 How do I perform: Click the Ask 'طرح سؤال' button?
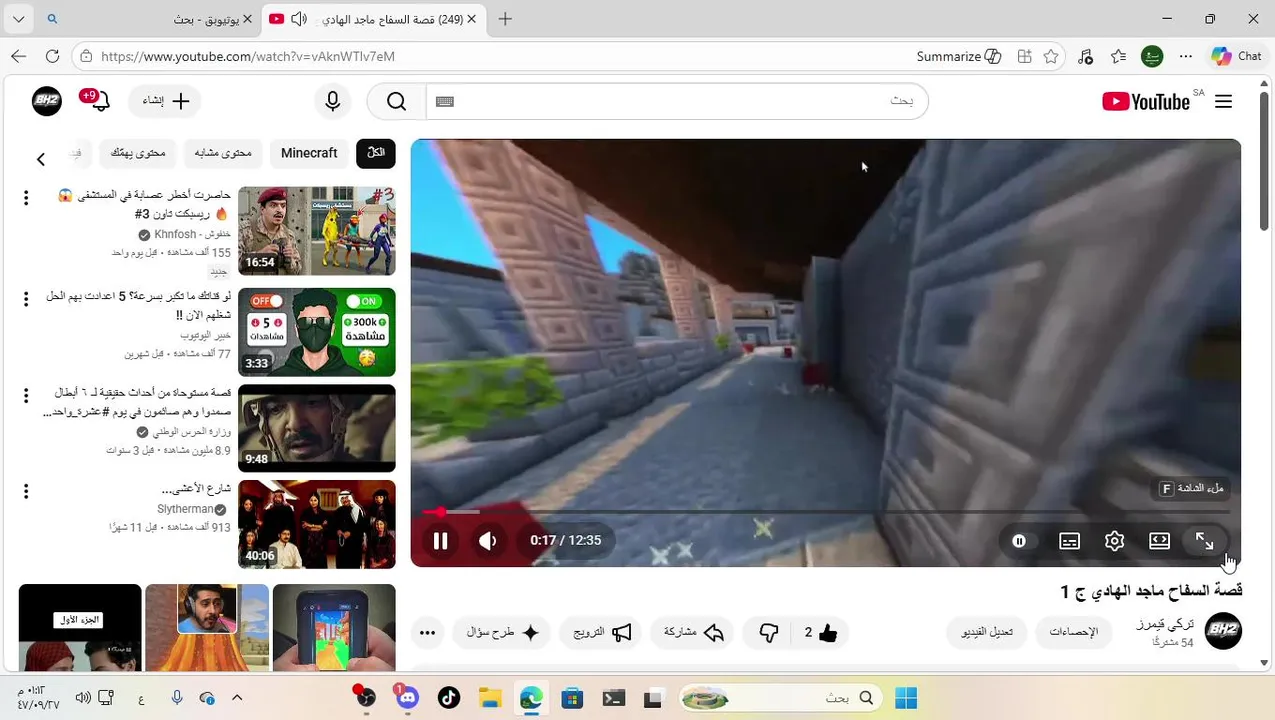pyautogui.click(x=503, y=632)
